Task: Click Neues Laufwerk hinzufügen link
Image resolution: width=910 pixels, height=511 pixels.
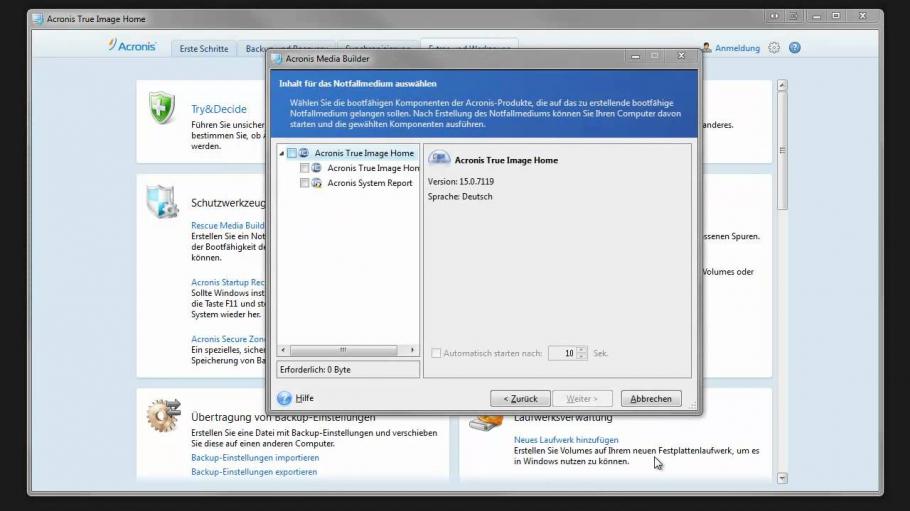Action: pyautogui.click(x=566, y=440)
